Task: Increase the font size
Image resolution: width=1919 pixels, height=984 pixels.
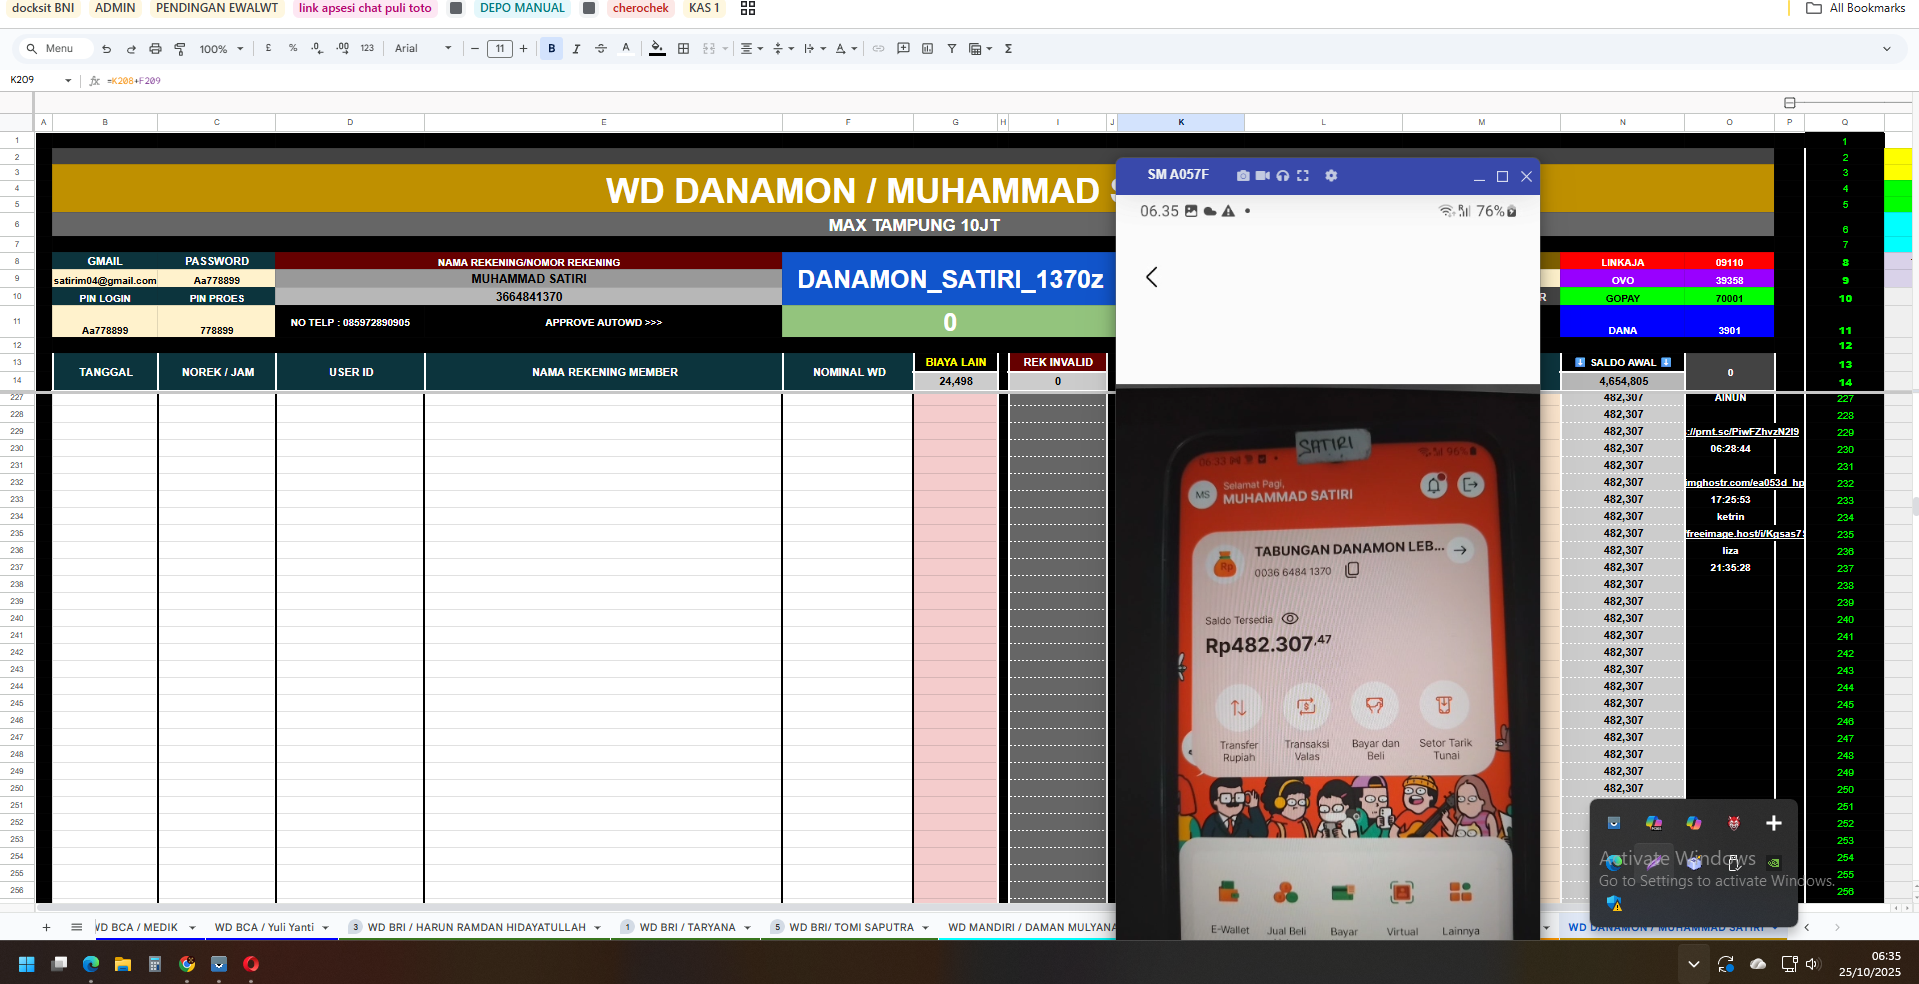Action: click(x=523, y=49)
